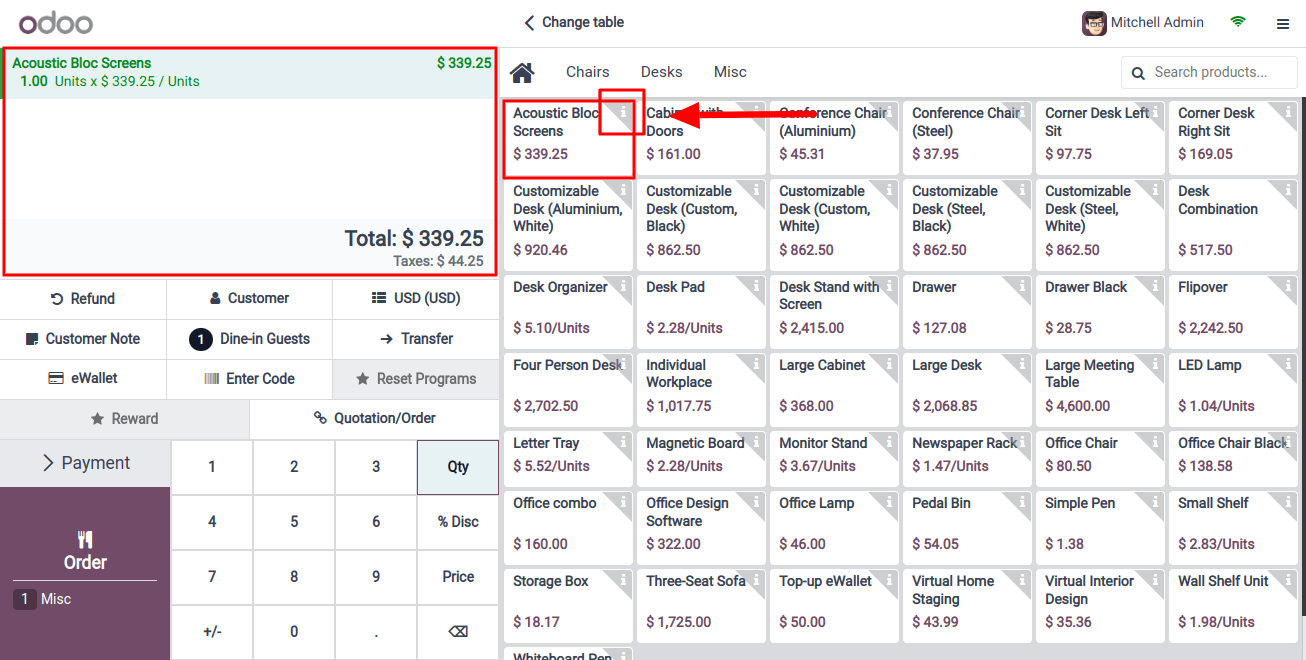The image size is (1306, 660).
Task: Open info icon on Desk Combination
Action: [x=1288, y=190]
